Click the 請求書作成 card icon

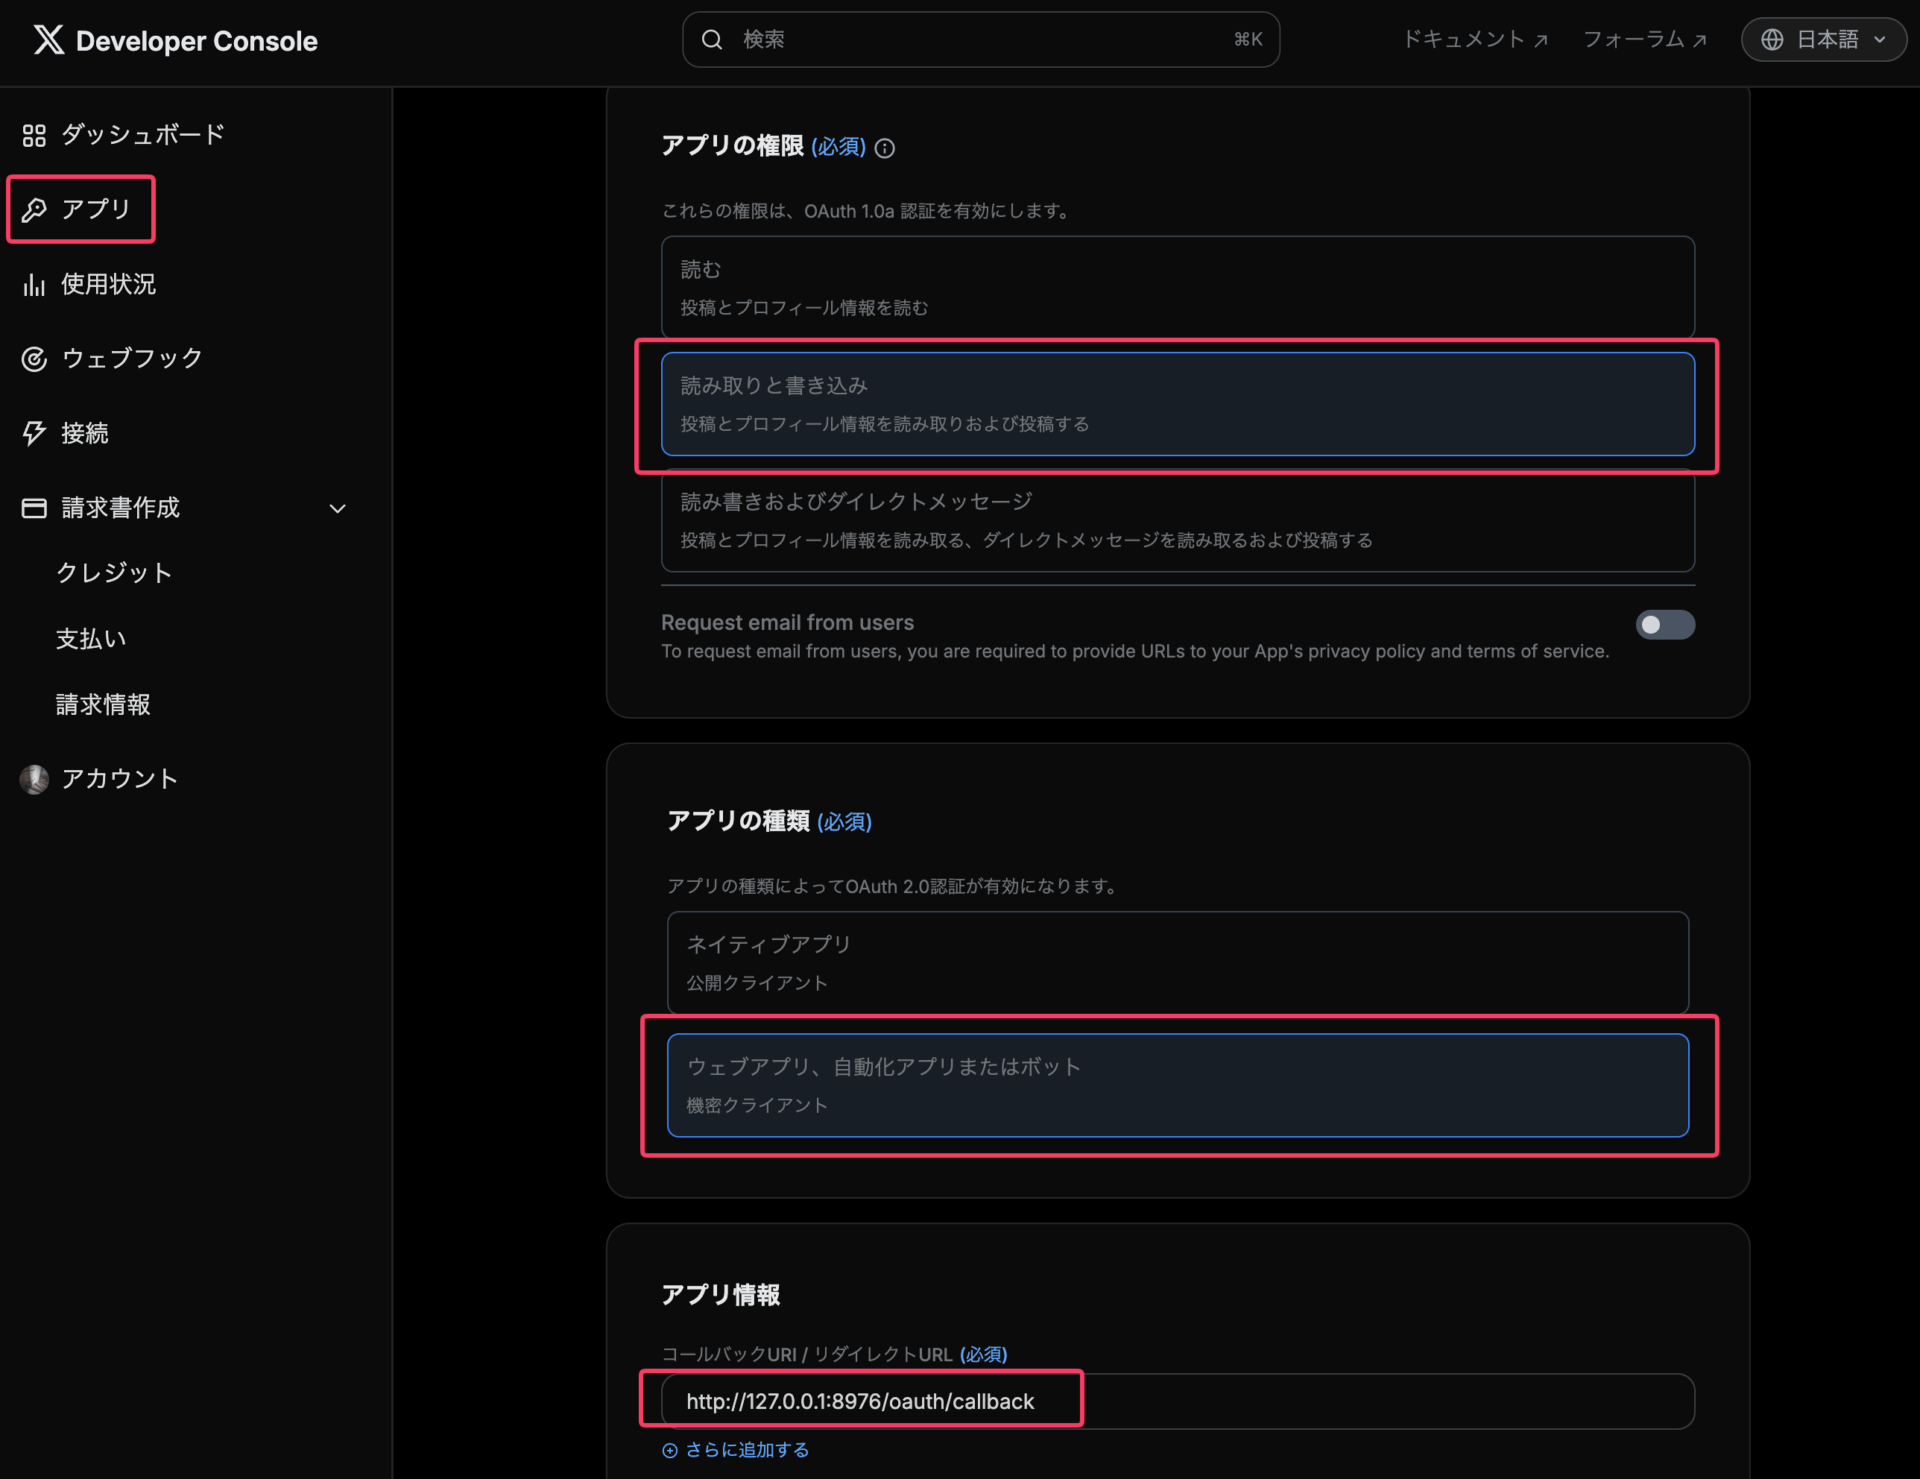click(x=34, y=508)
